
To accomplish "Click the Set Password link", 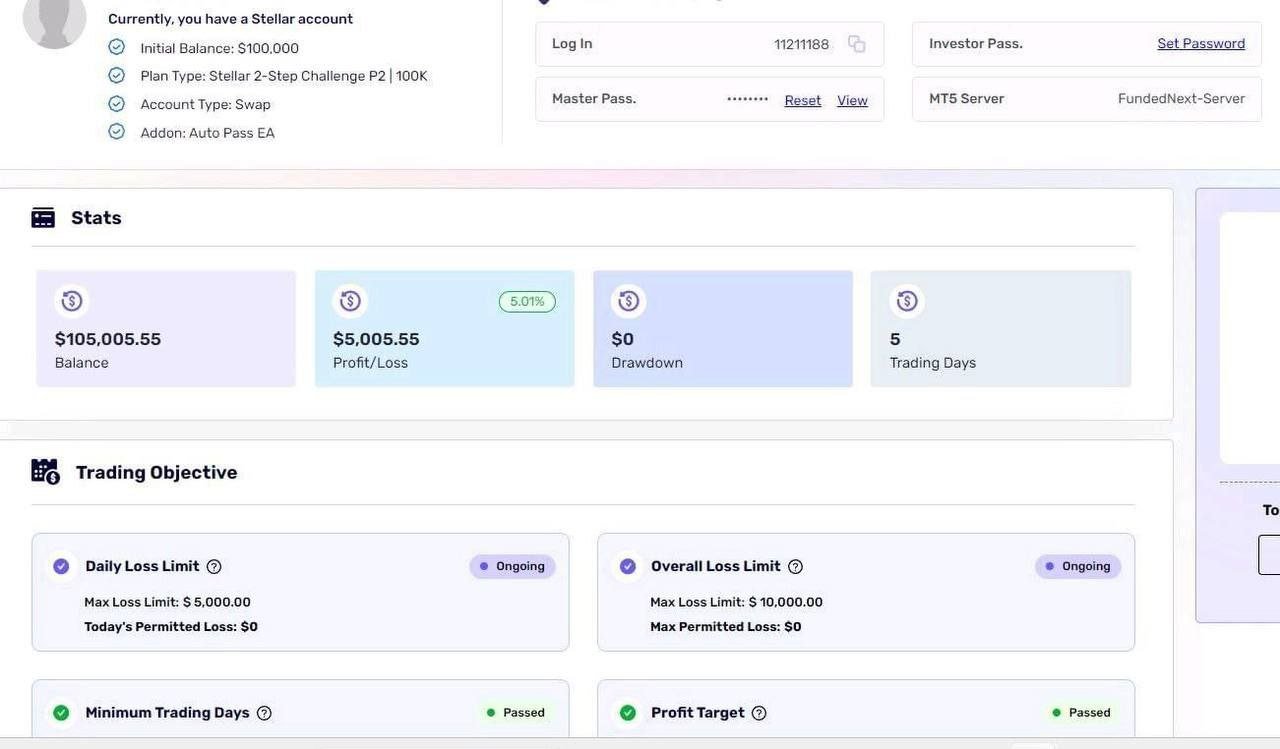I will [x=1201, y=44].
